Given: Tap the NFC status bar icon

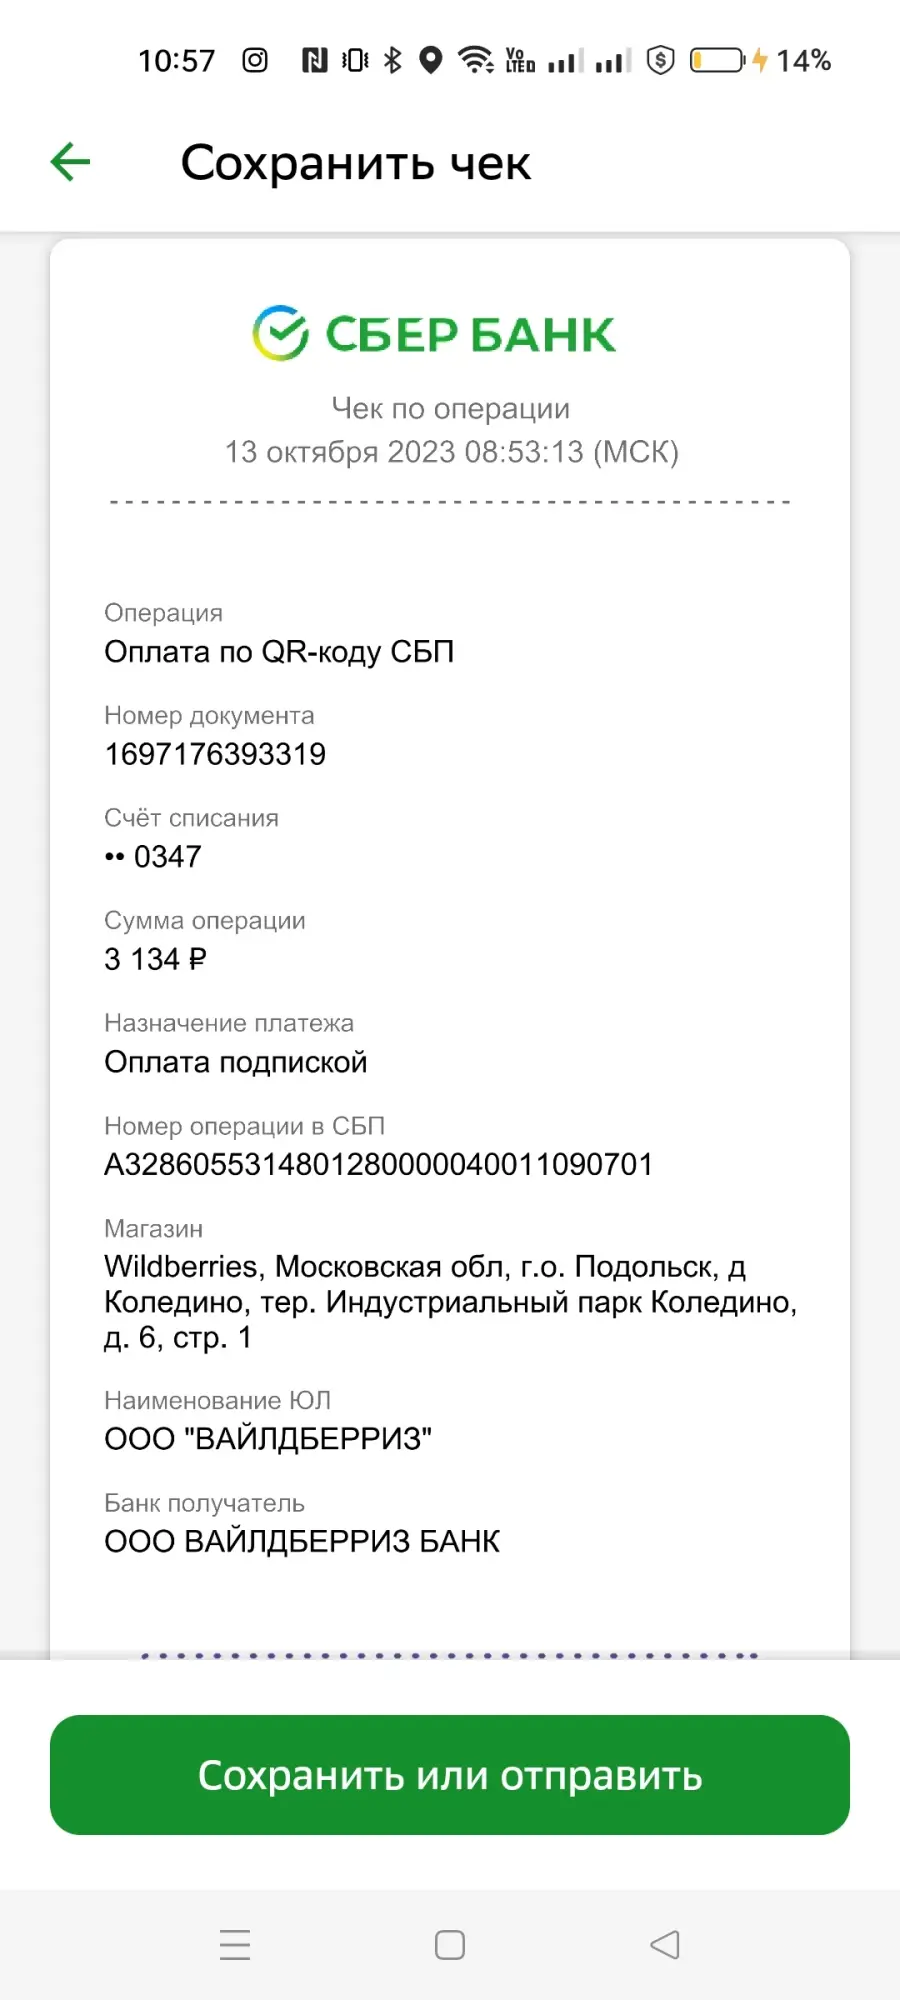Looking at the screenshot, I should 315,61.
